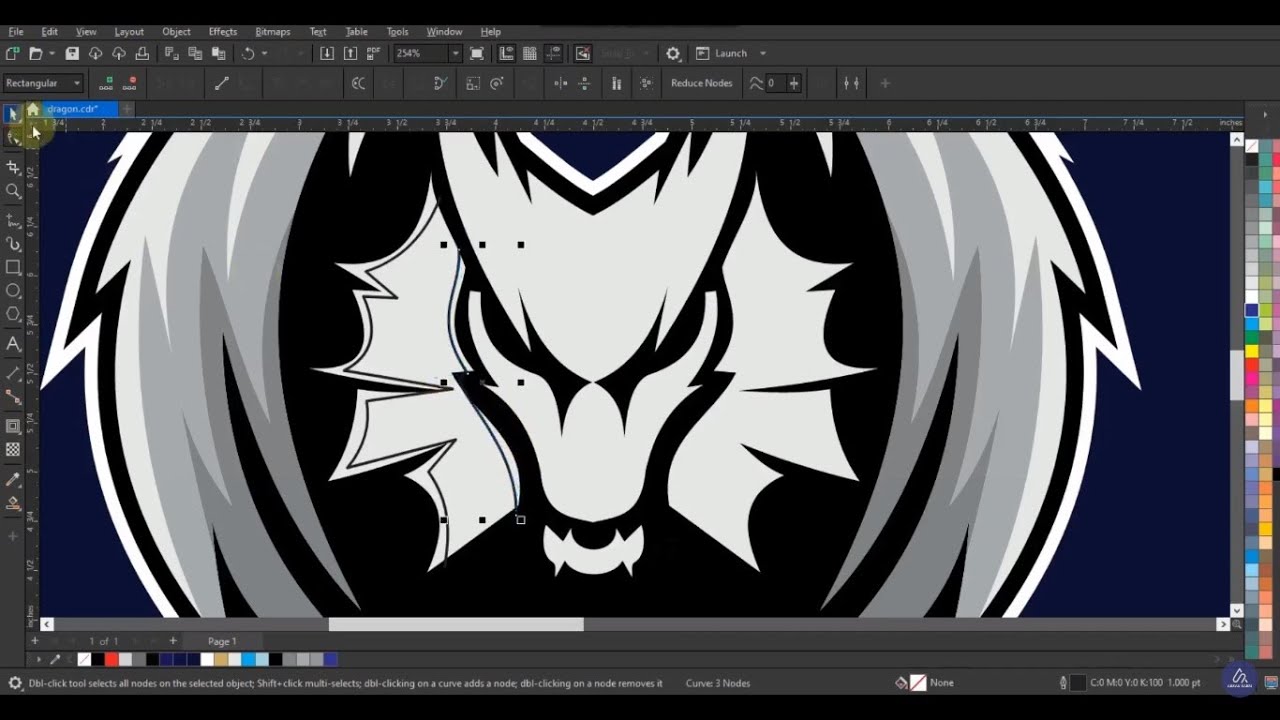The image size is (1280, 720).
Task: Open the Layout menu
Action: [129, 31]
